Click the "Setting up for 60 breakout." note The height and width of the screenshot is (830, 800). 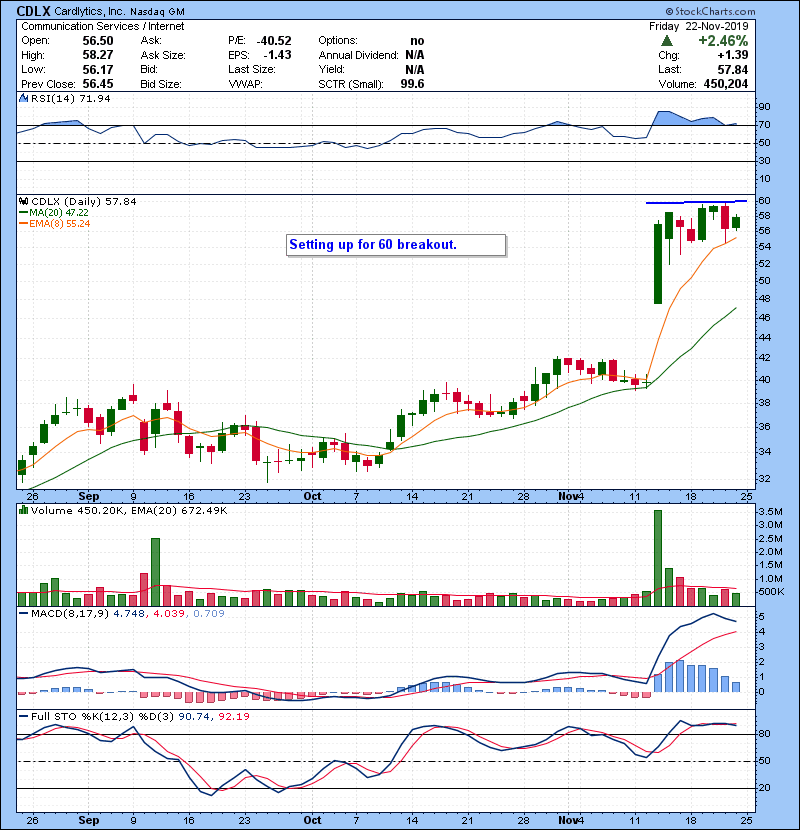396,245
